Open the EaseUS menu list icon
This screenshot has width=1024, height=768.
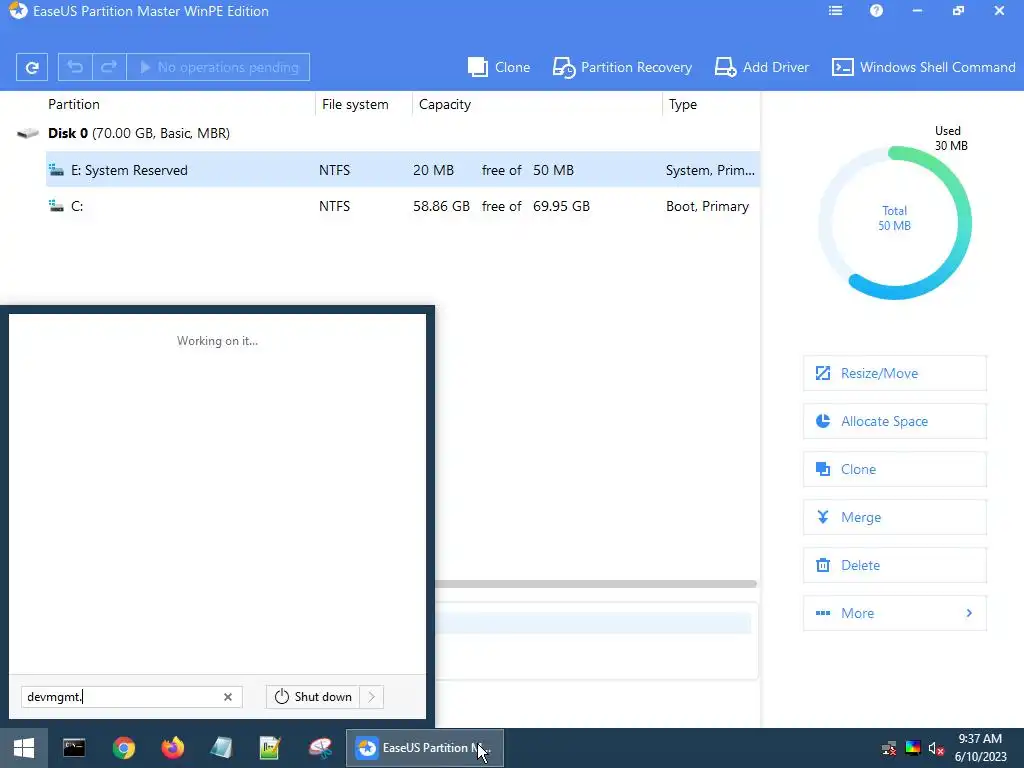tap(835, 11)
